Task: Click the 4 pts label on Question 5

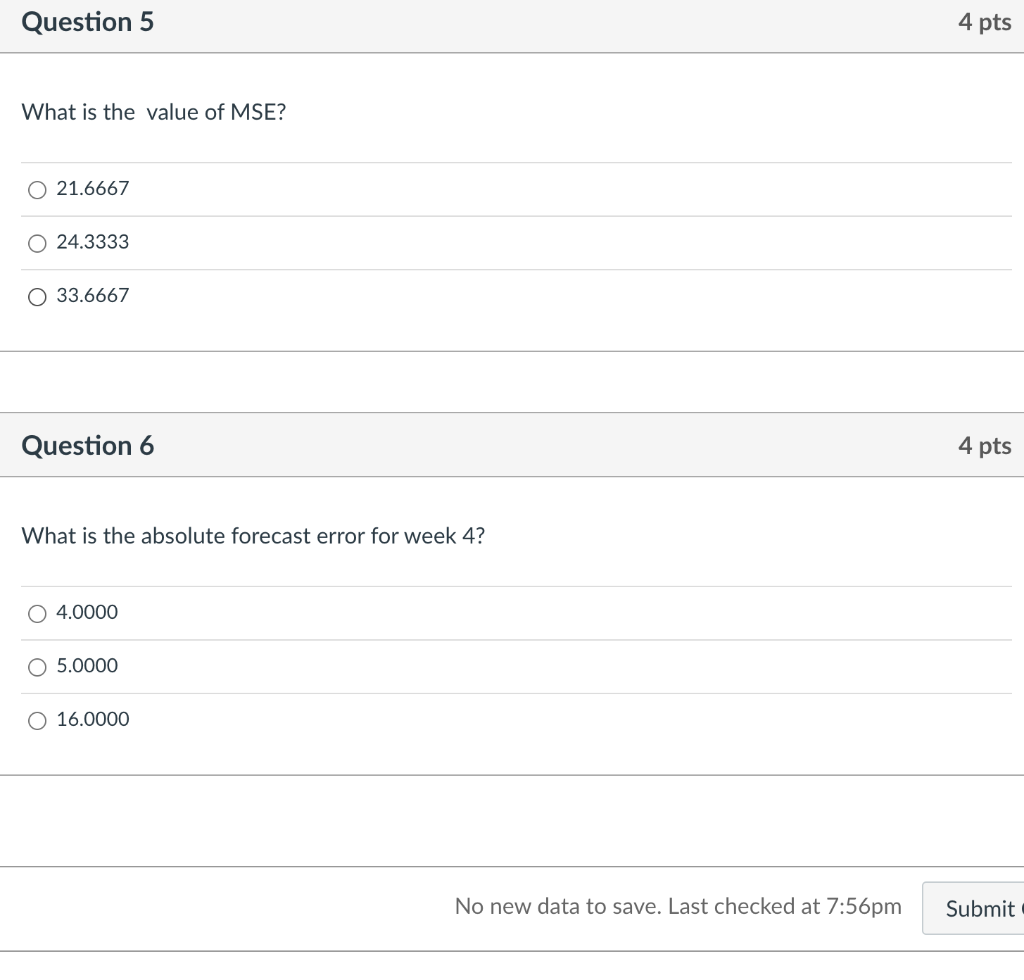Action: tap(984, 23)
